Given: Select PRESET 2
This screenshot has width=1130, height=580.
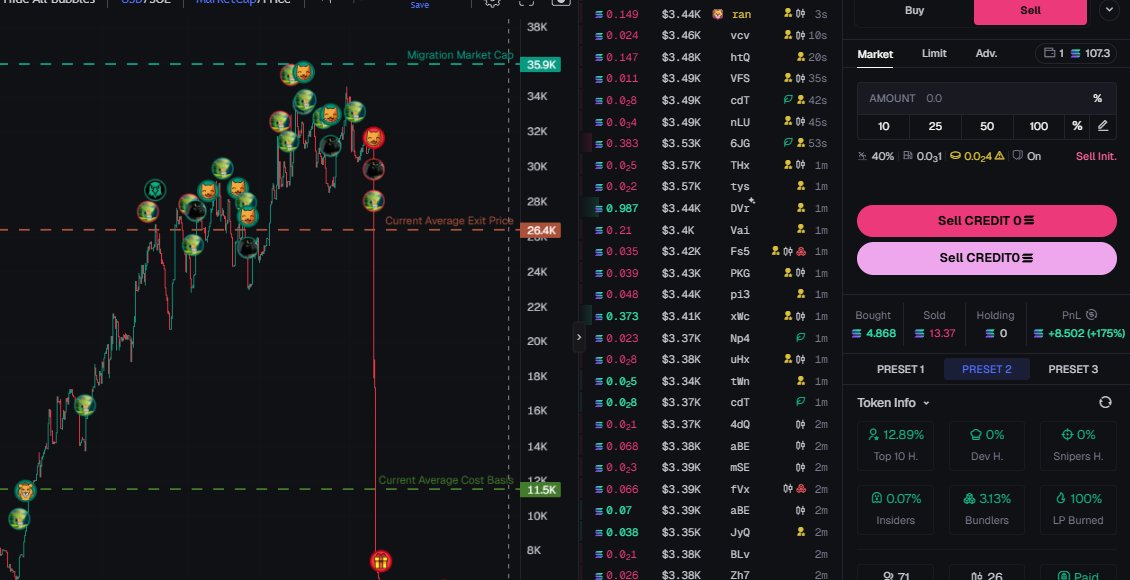Looking at the screenshot, I should (987, 369).
